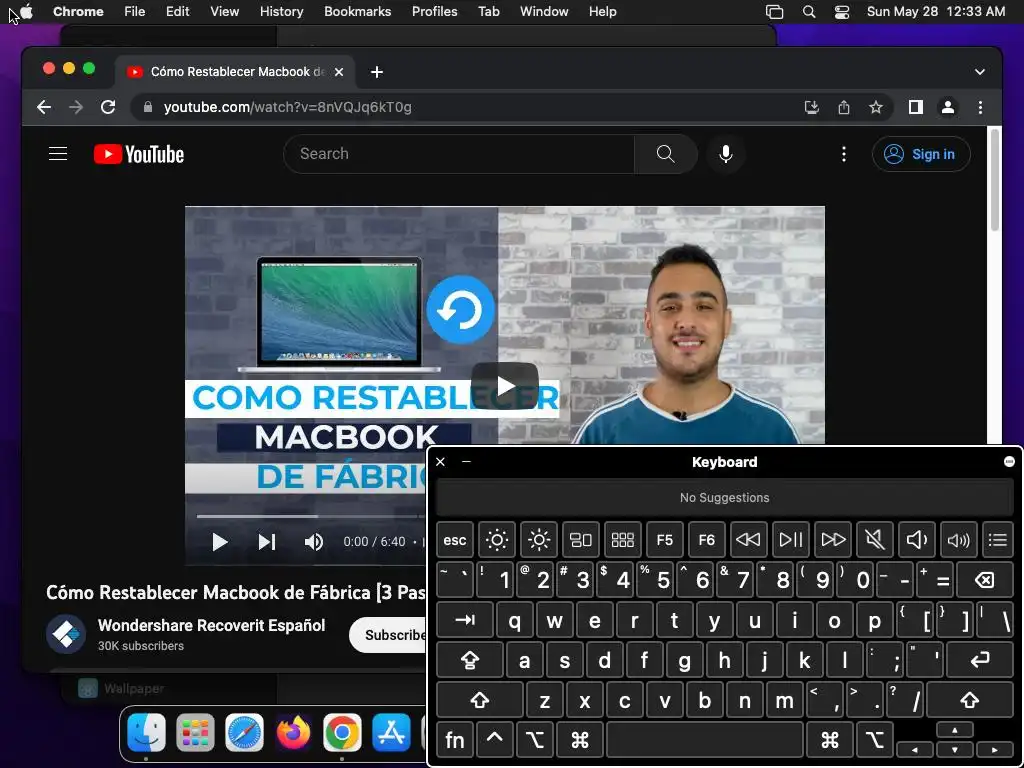The width and height of the screenshot is (1024, 768).
Task: Open Chrome profile icon
Action: point(948,107)
